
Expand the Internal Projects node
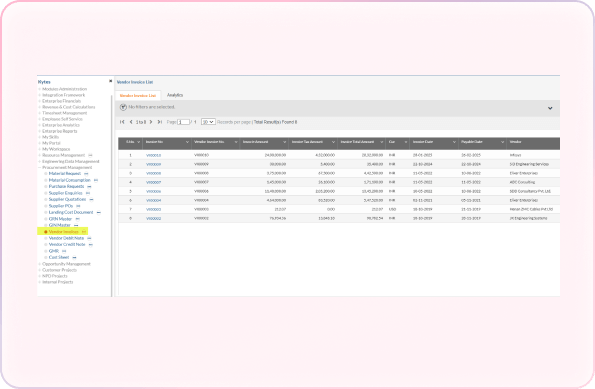click(x=39, y=282)
